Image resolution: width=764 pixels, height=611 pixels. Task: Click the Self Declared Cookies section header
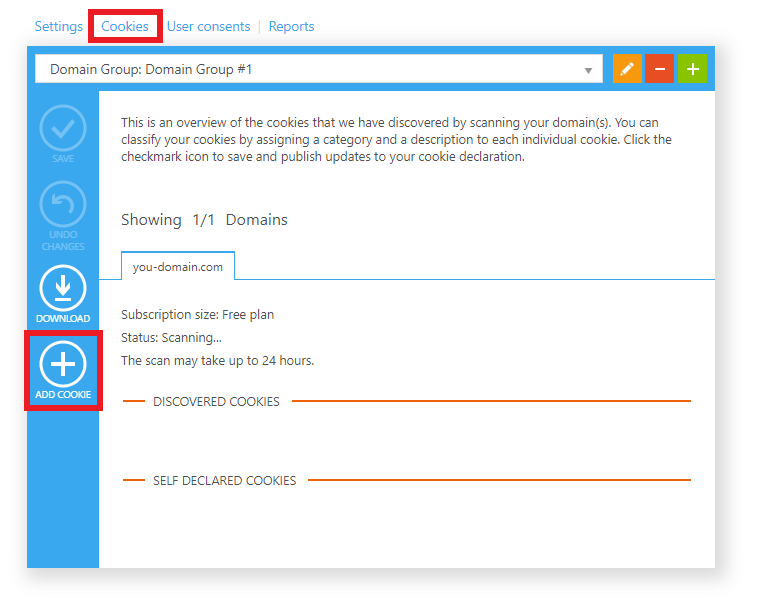coord(225,480)
